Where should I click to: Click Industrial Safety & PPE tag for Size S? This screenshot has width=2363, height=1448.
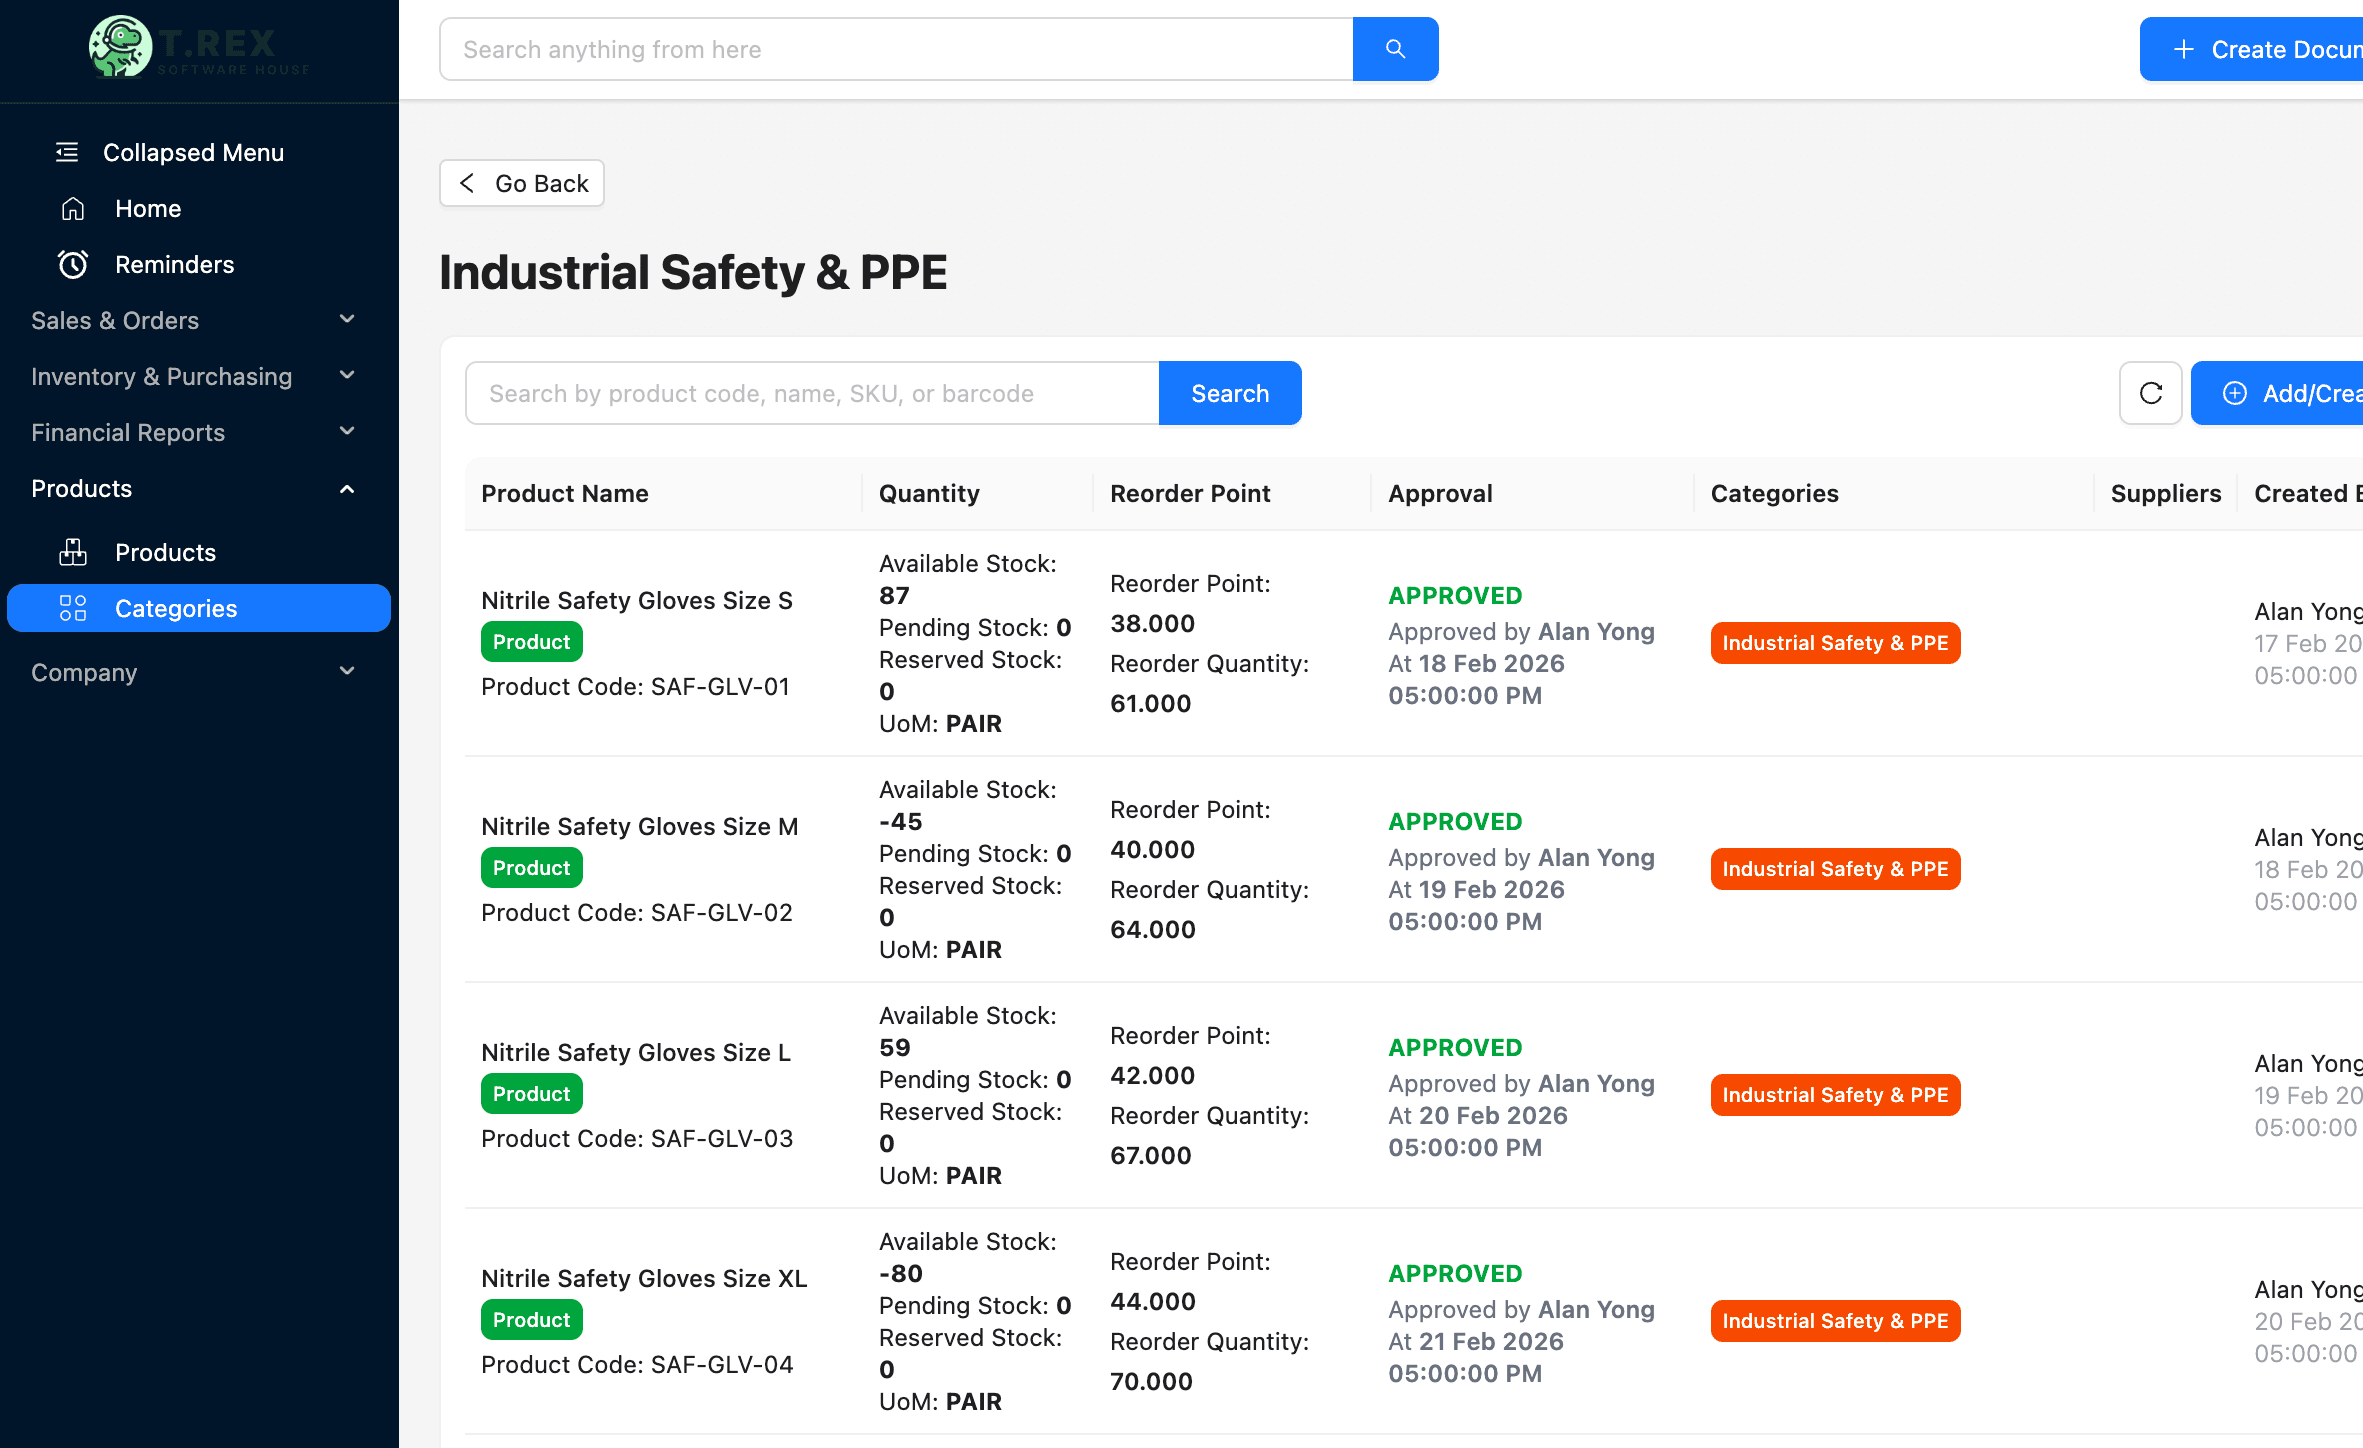(x=1834, y=643)
